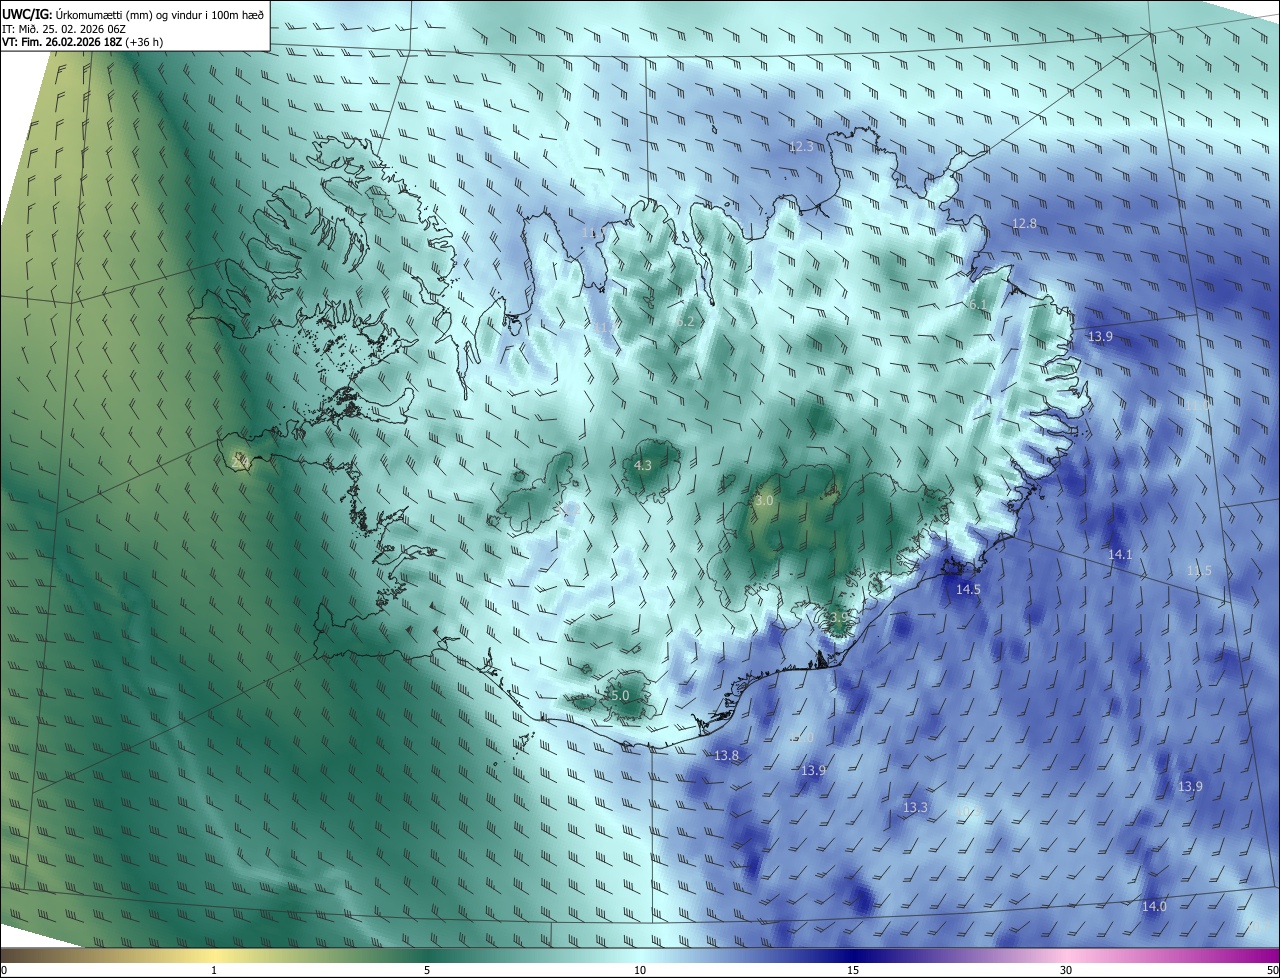Viewport: 1280px width, 978px height.
Task: Click the color scale tick labeled 1
Action: pos(214,970)
